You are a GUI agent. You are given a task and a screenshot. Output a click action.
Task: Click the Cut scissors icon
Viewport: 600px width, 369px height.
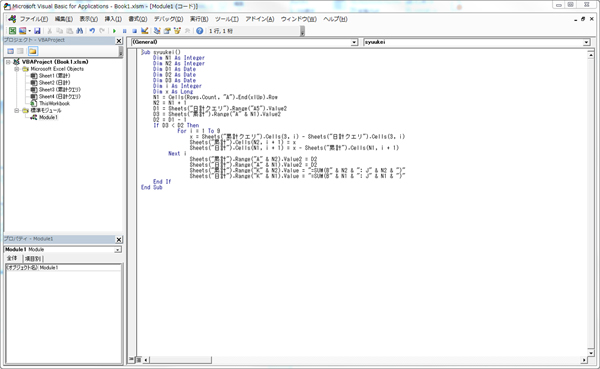49,31
